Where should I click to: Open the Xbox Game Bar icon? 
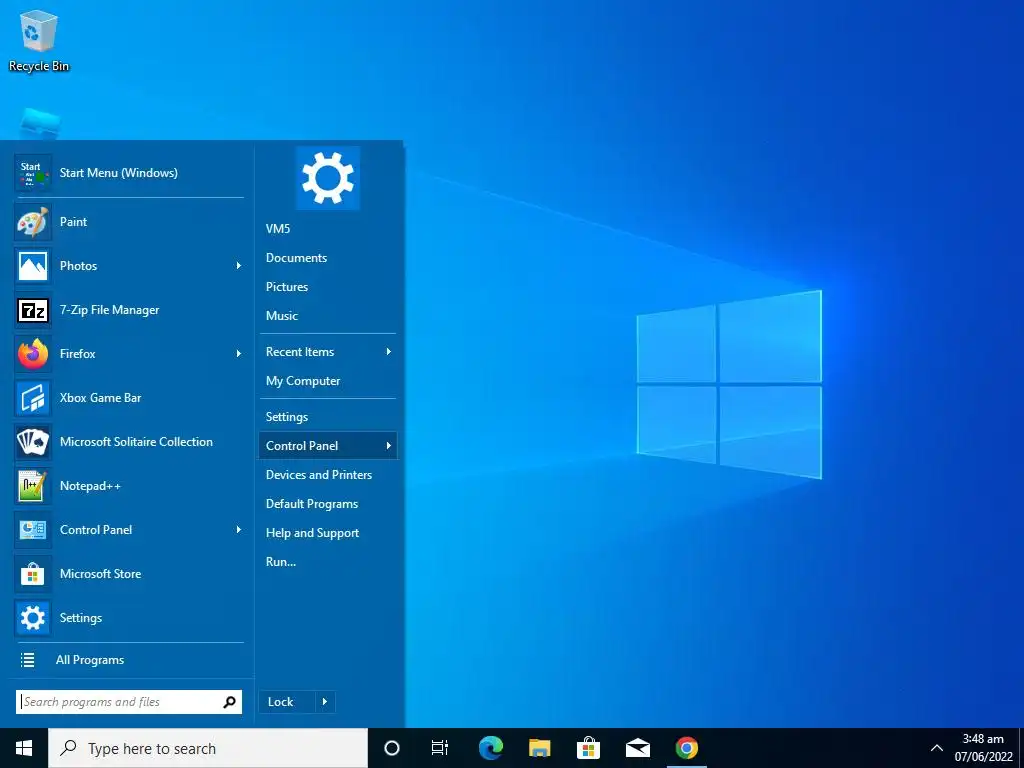click(33, 398)
